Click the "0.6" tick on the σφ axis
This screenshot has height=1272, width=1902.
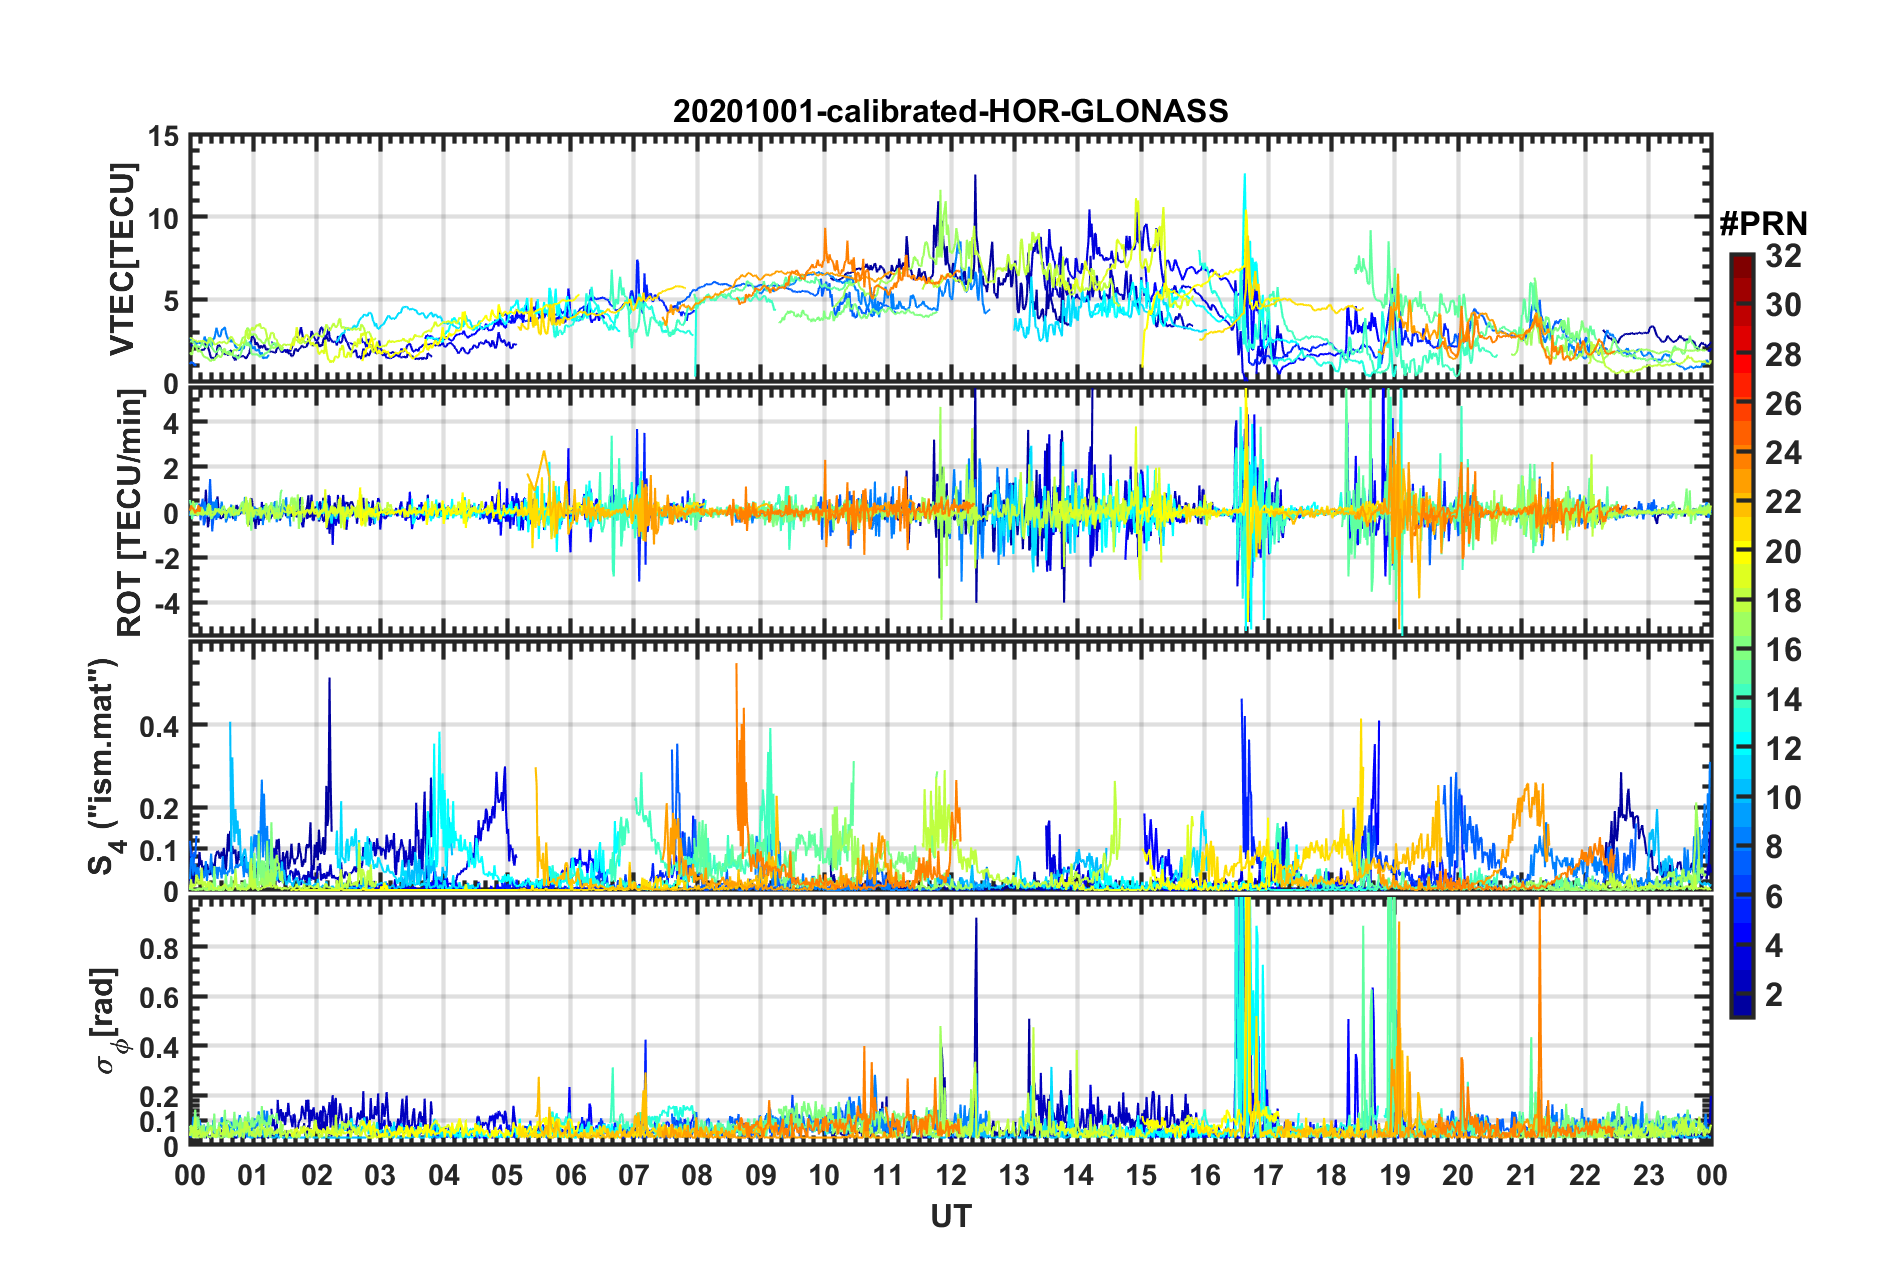159,998
